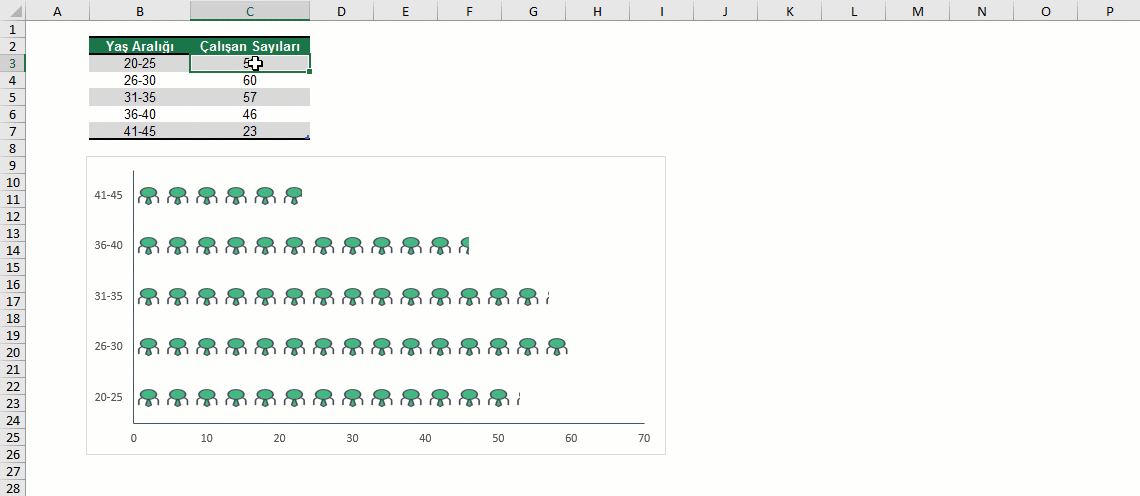The height and width of the screenshot is (496, 1140).
Task: Click horizontal axis value 60 in chart
Action: (x=571, y=439)
